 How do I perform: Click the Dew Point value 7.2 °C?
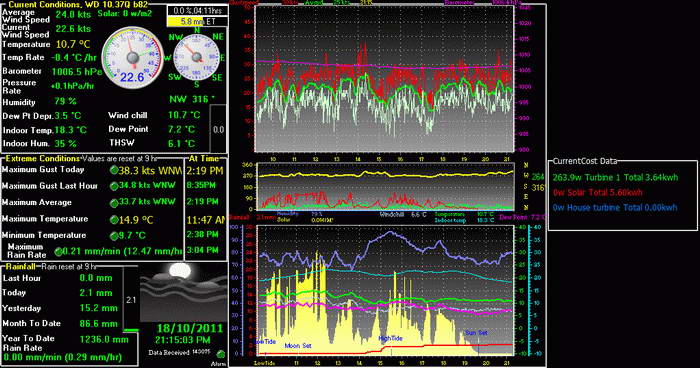[x=182, y=130]
